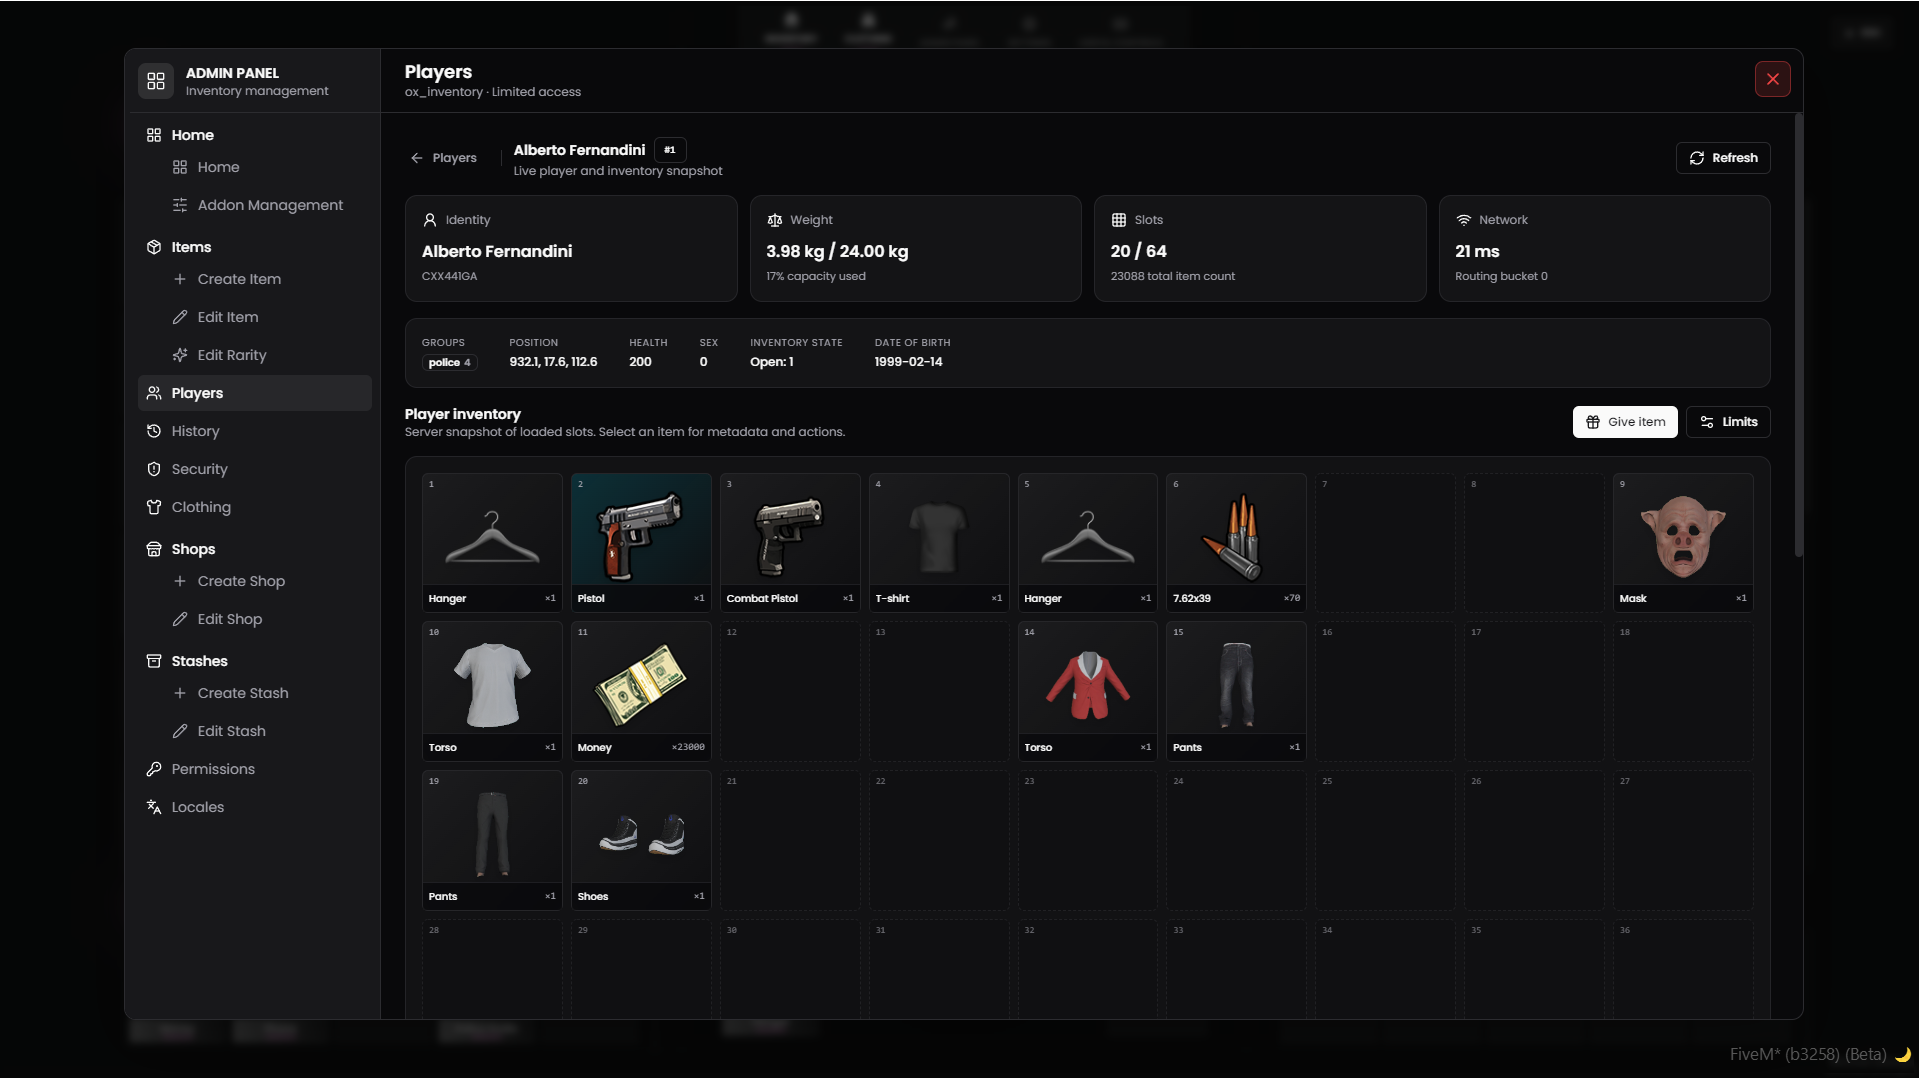
Task: Open the Limits settings
Action: (x=1728, y=422)
